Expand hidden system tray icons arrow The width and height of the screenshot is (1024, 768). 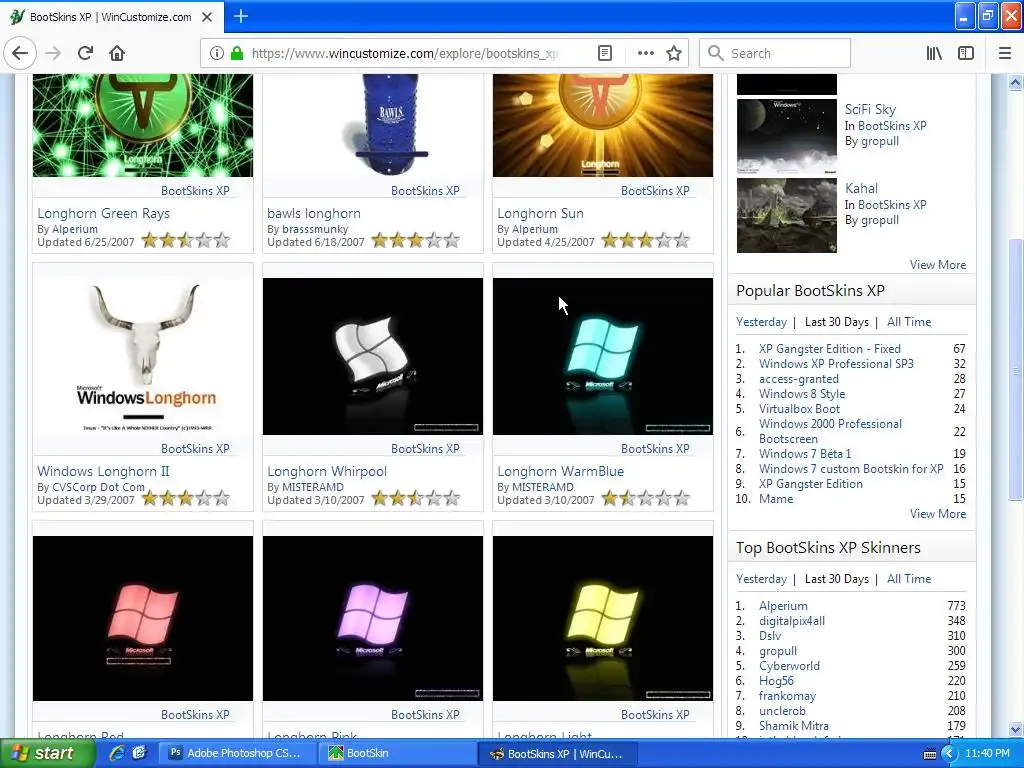pyautogui.click(x=949, y=753)
